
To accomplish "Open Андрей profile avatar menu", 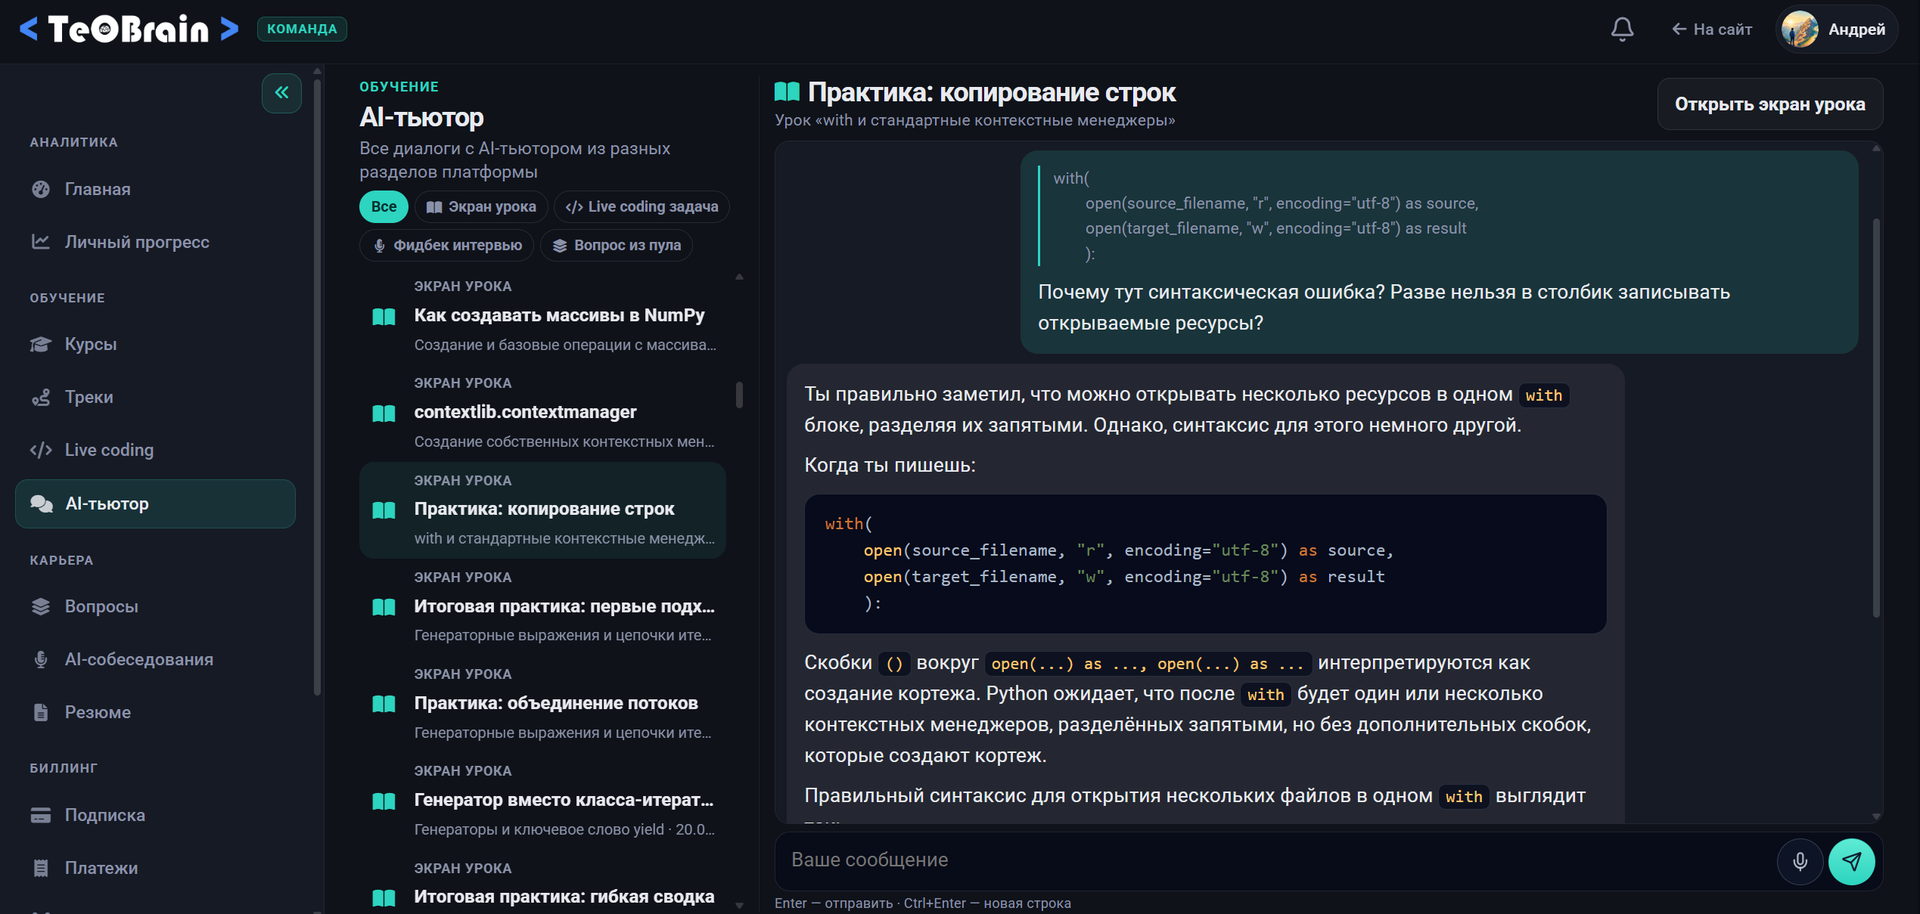I will coord(1836,29).
